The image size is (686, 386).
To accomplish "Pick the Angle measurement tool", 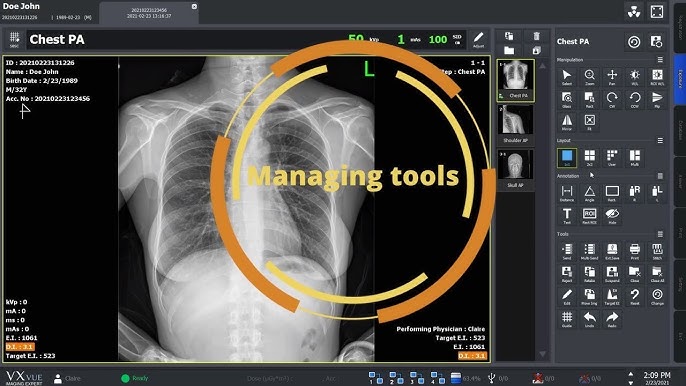I will coord(589,193).
